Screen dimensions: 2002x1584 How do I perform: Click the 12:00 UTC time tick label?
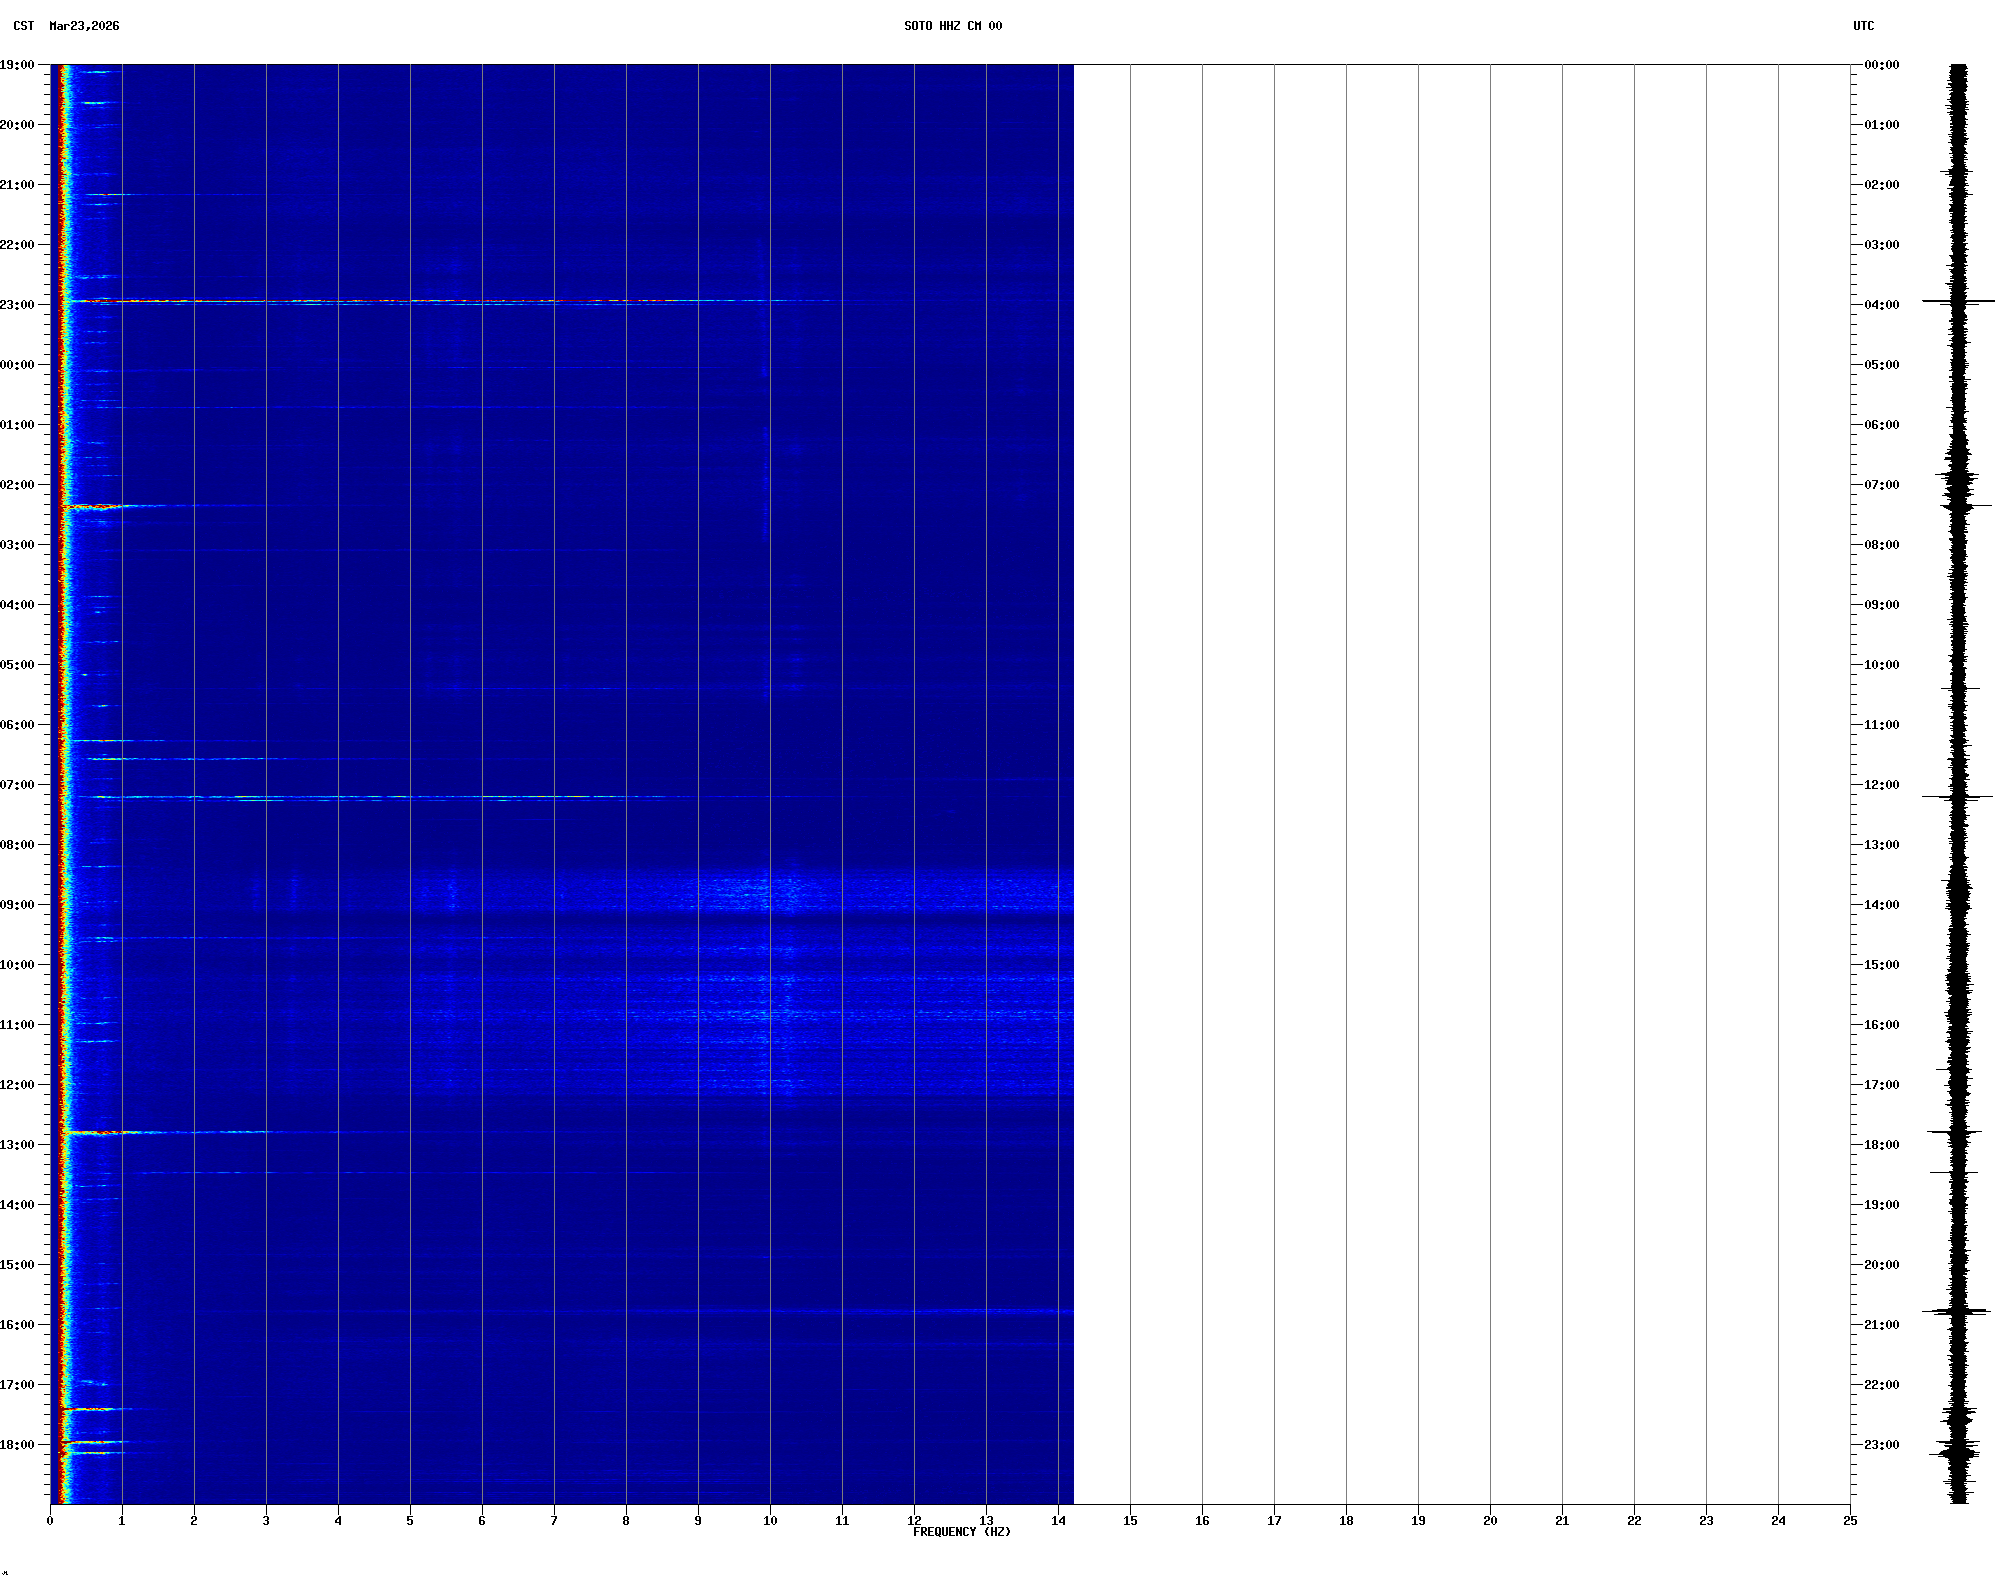[x=1881, y=785]
